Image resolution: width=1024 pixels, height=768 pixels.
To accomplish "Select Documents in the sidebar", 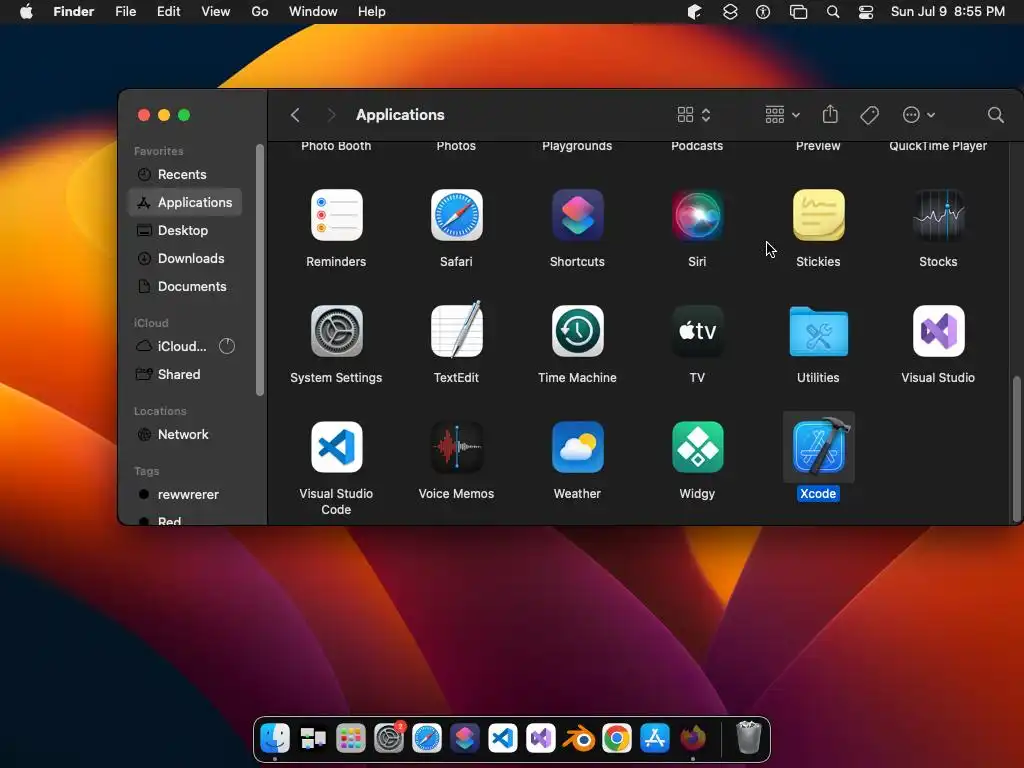I will [185, 287].
